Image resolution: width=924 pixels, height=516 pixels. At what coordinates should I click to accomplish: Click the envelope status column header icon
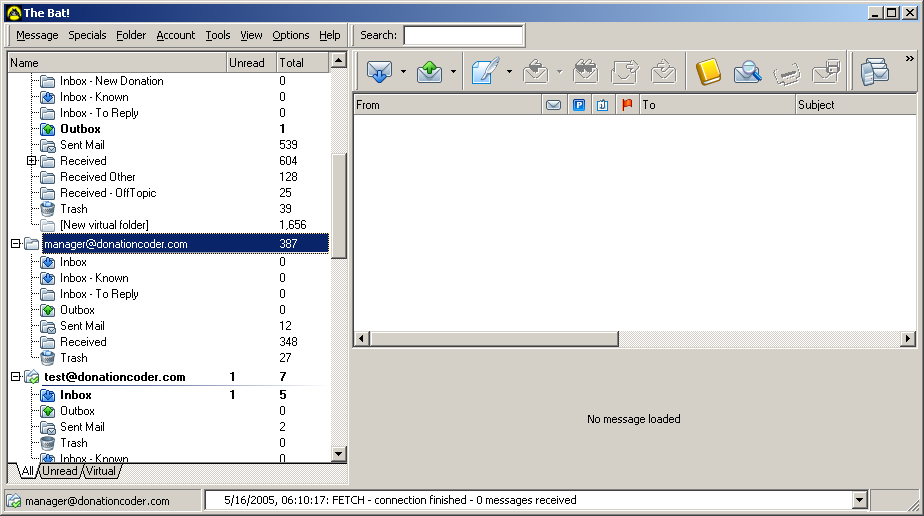(553, 105)
